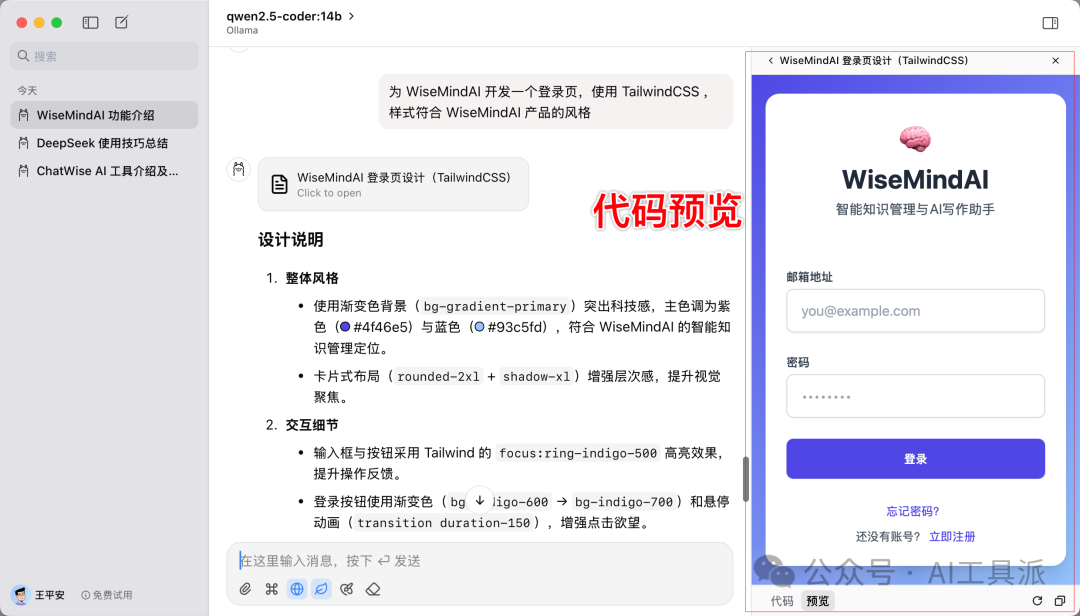
Task: Click the paperclip attach file icon
Action: point(245,589)
